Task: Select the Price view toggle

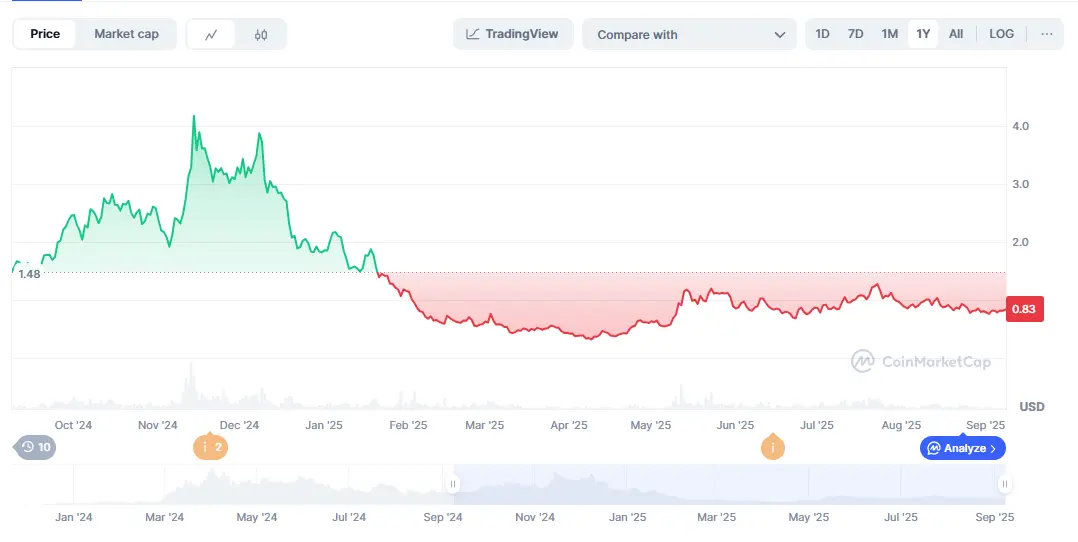Action: click(45, 34)
